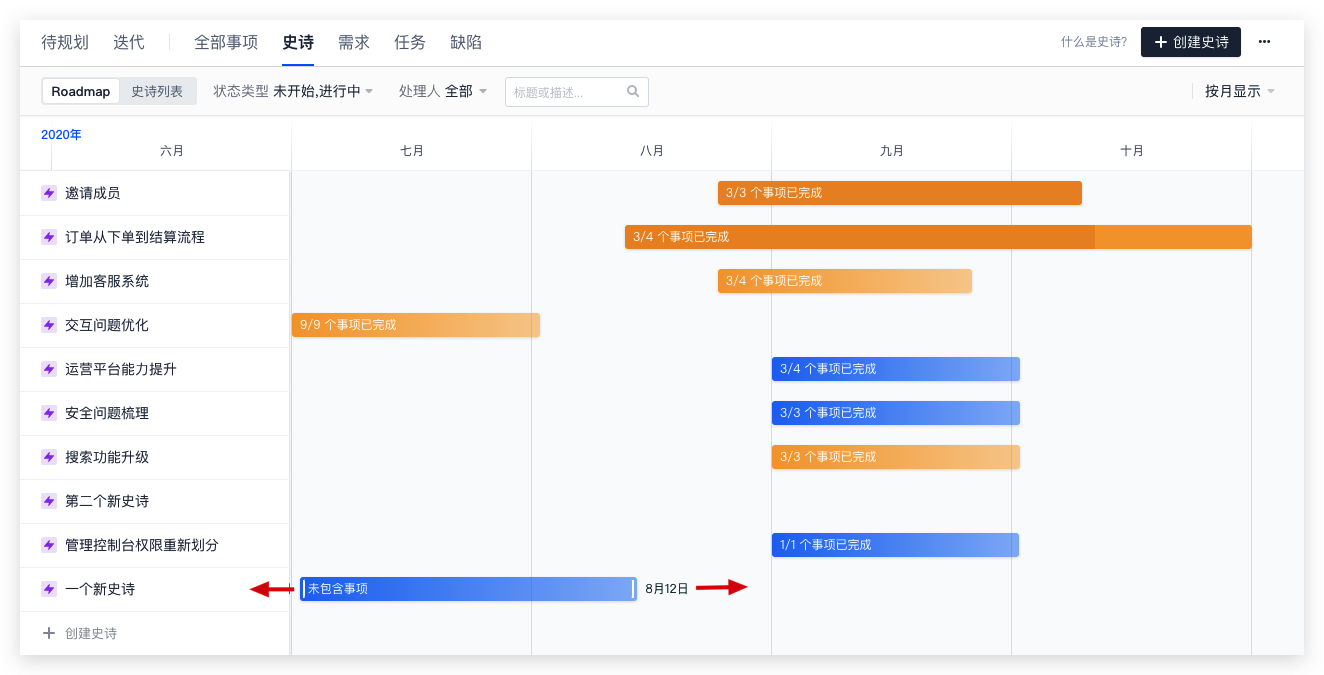Screen dimensions: 1324x675
Task: Open the 迭代 tab
Action: coord(129,42)
